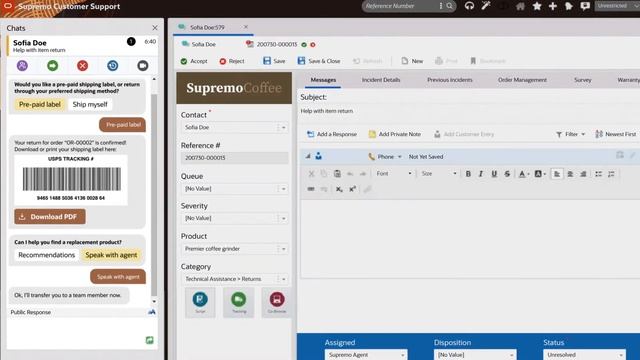Image resolution: width=640 pixels, height=360 pixels.
Task: Click the plus icon in the top bar
Action: [x=553, y=6]
